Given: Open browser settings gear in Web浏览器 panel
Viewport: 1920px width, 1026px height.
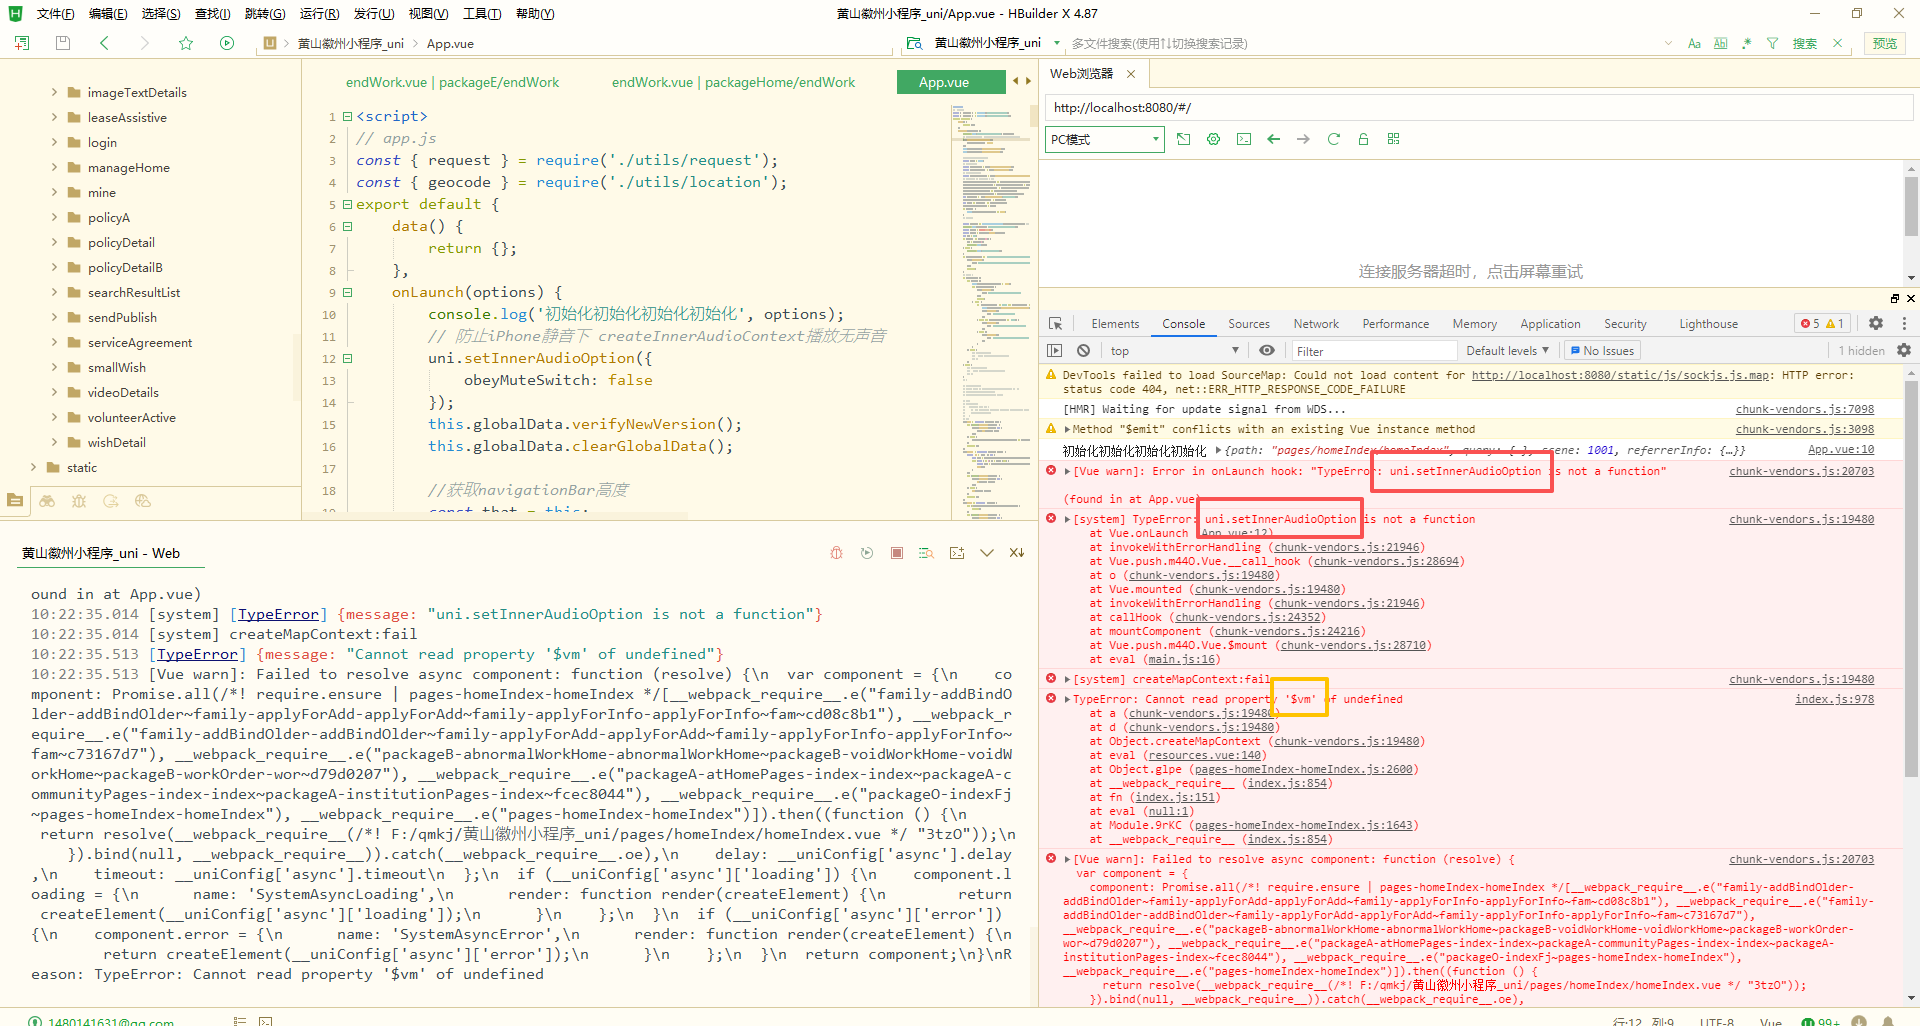Looking at the screenshot, I should 1213,139.
